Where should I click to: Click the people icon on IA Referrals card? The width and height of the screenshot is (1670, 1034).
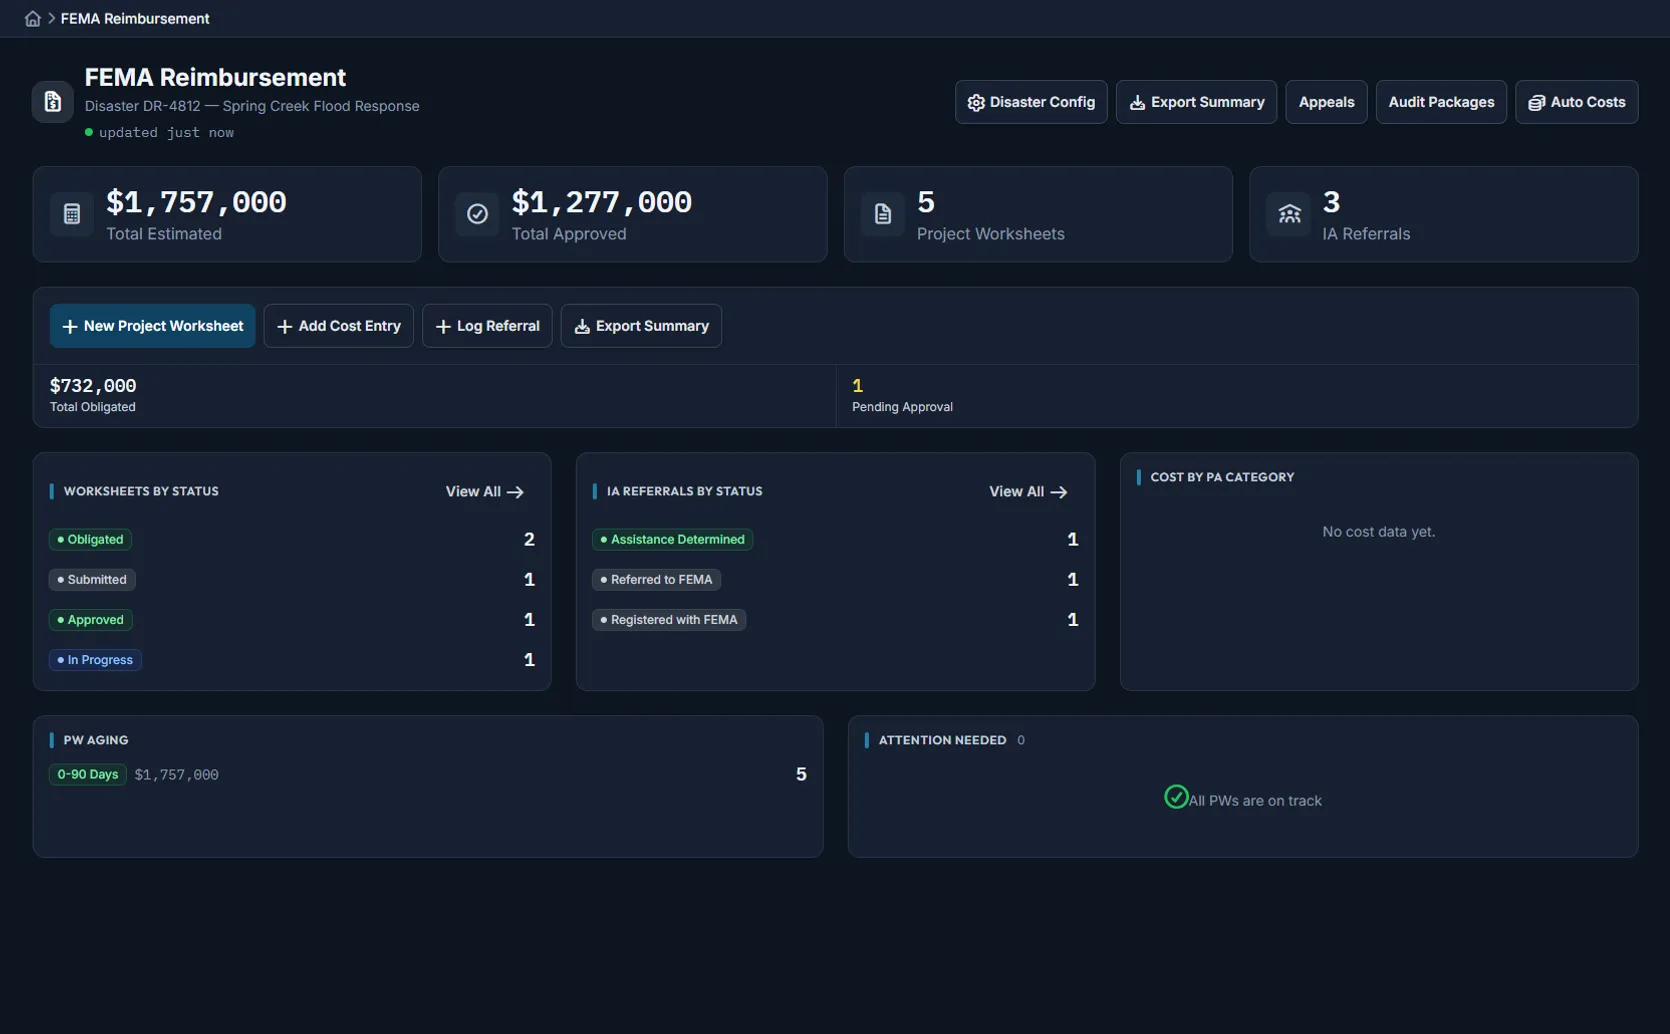pos(1289,214)
